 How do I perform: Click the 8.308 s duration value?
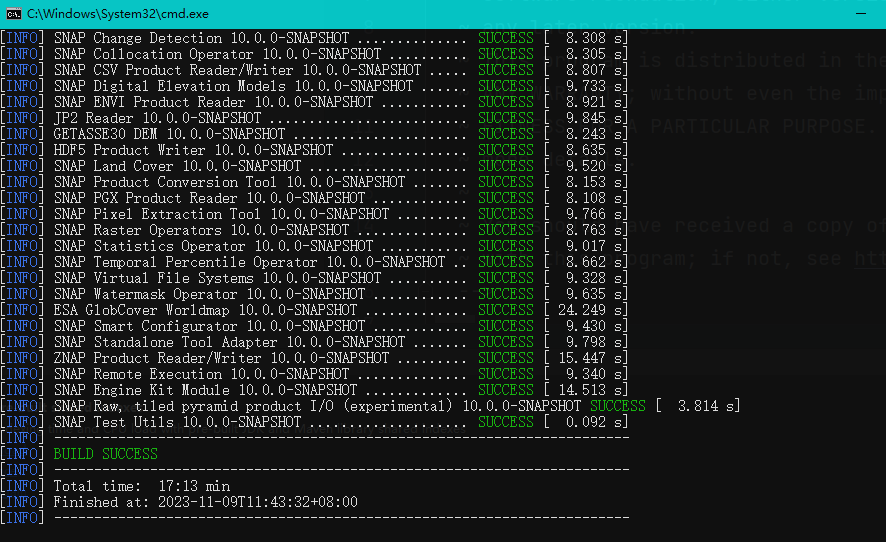tap(593, 38)
